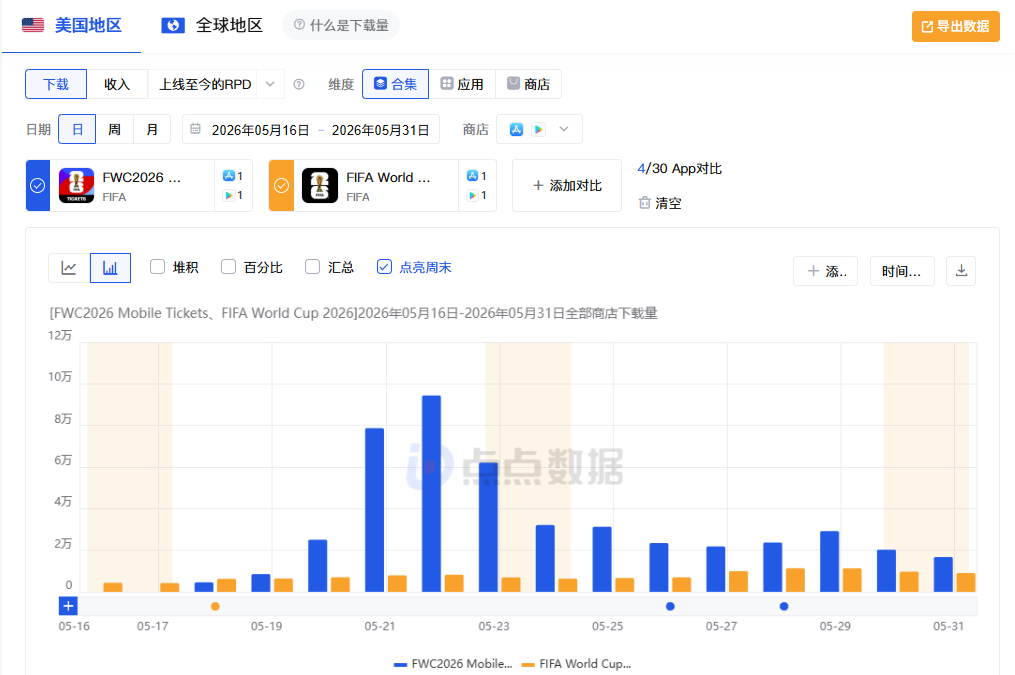This screenshot has height=675, width=1015.
Task: Click FIFA World Cup app icon
Action: pyautogui.click(x=320, y=186)
